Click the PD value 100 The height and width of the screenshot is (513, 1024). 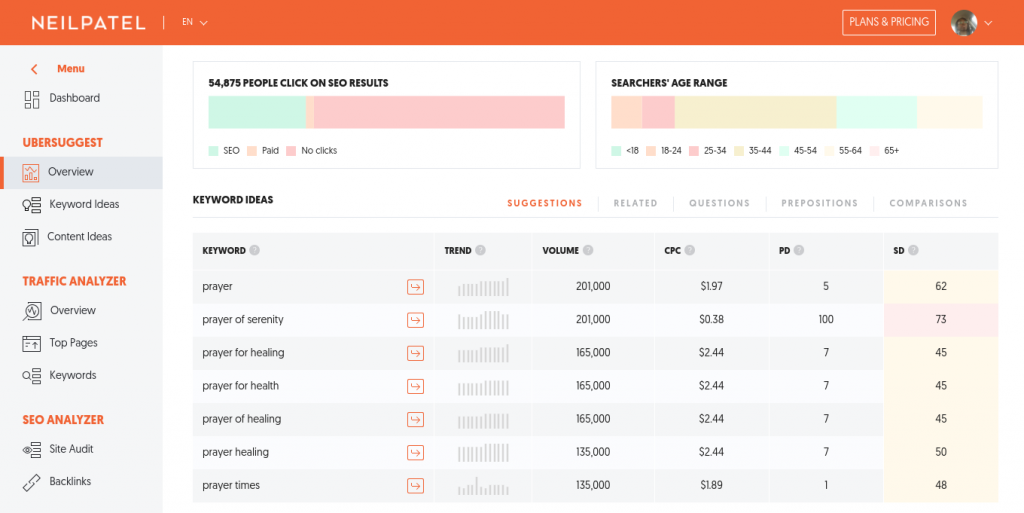[825, 319]
